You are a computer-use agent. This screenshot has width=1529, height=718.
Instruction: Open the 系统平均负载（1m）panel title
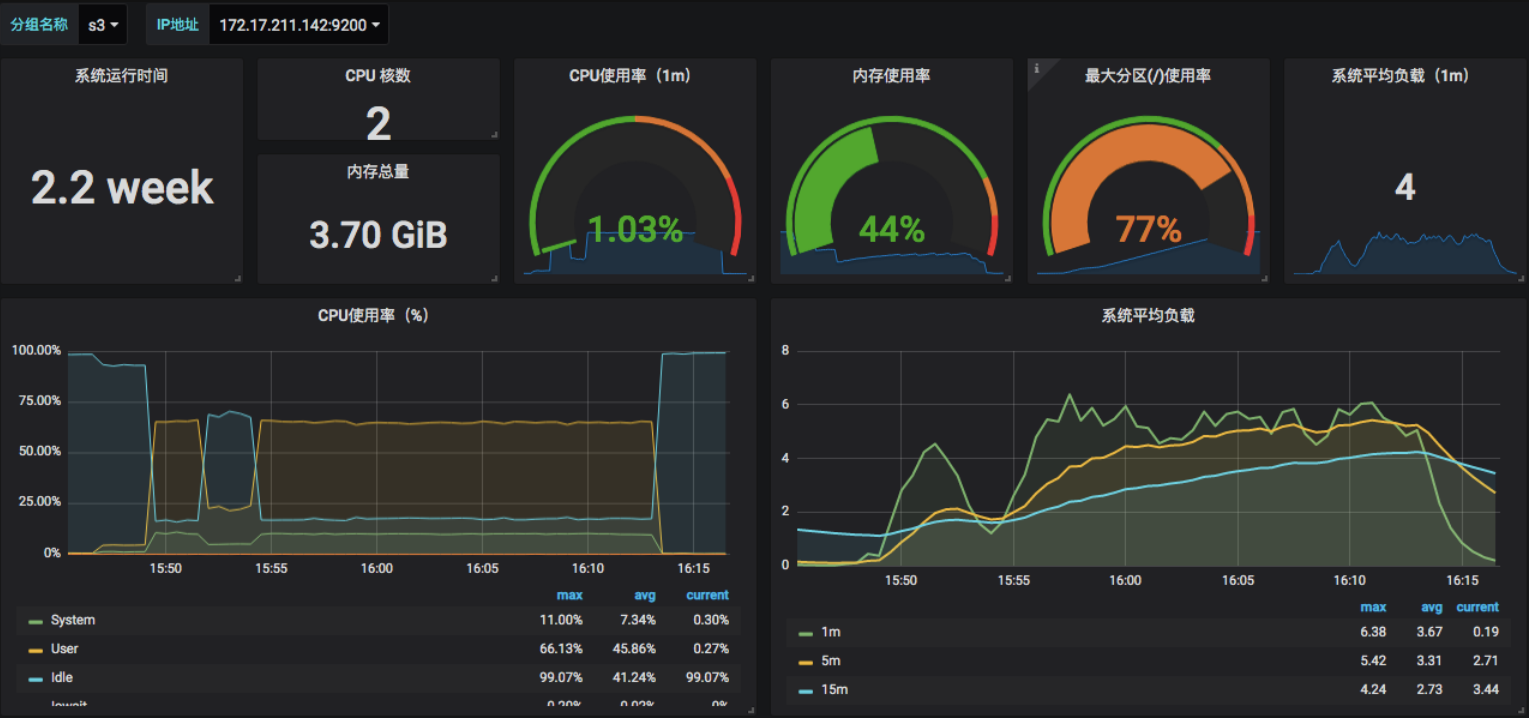pyautogui.click(x=1405, y=76)
